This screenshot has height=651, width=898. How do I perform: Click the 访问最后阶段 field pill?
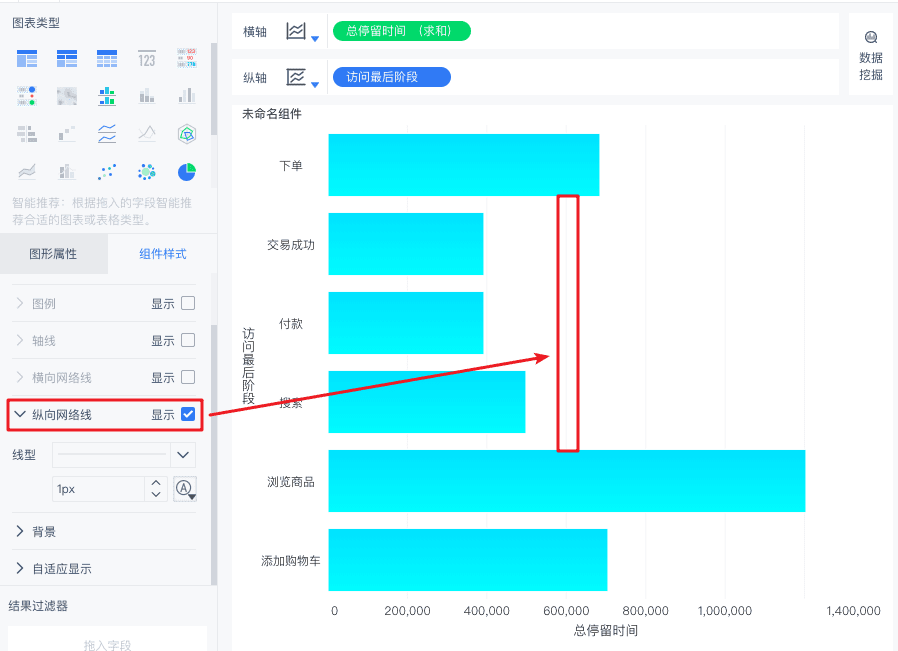pyautogui.click(x=392, y=77)
